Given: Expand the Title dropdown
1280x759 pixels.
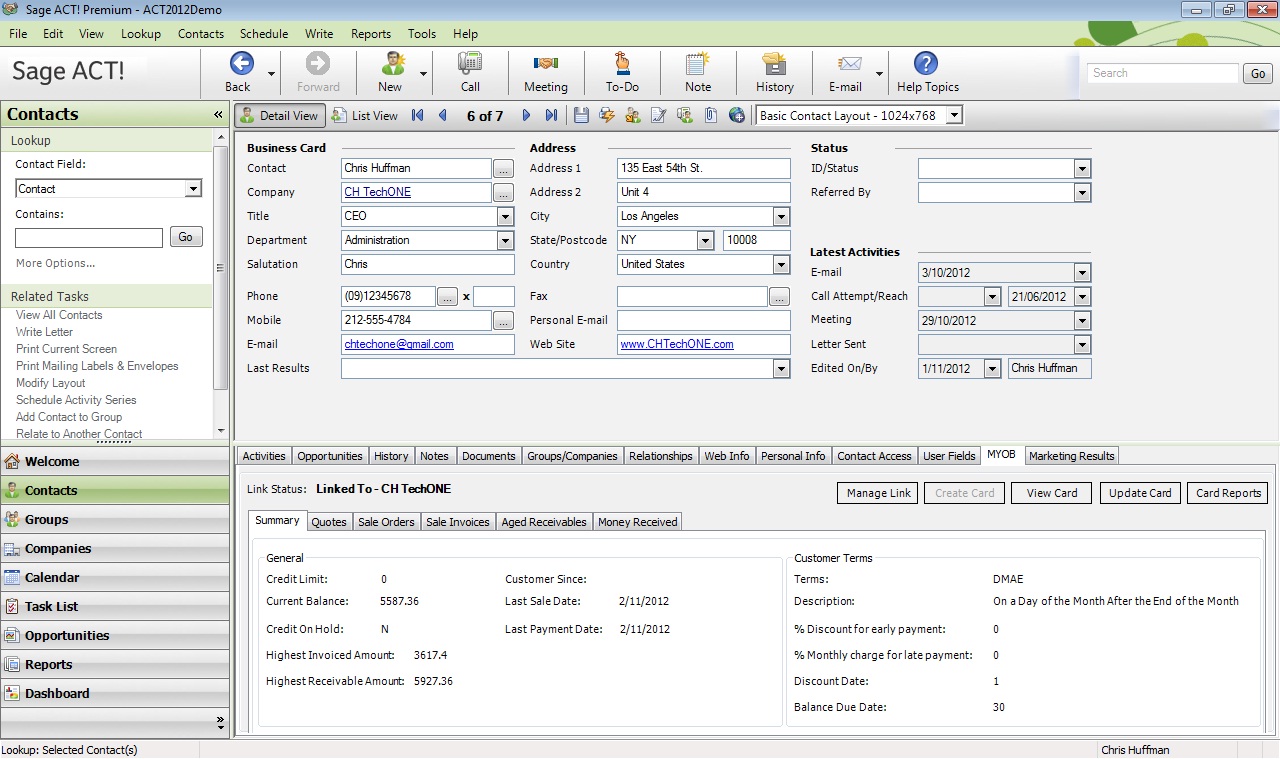Looking at the screenshot, I should 505,216.
